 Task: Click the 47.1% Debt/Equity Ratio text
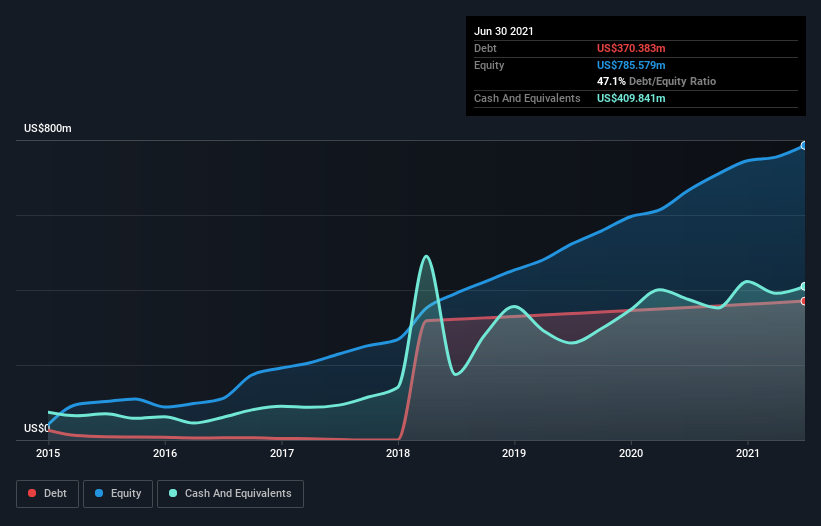[x=657, y=81]
